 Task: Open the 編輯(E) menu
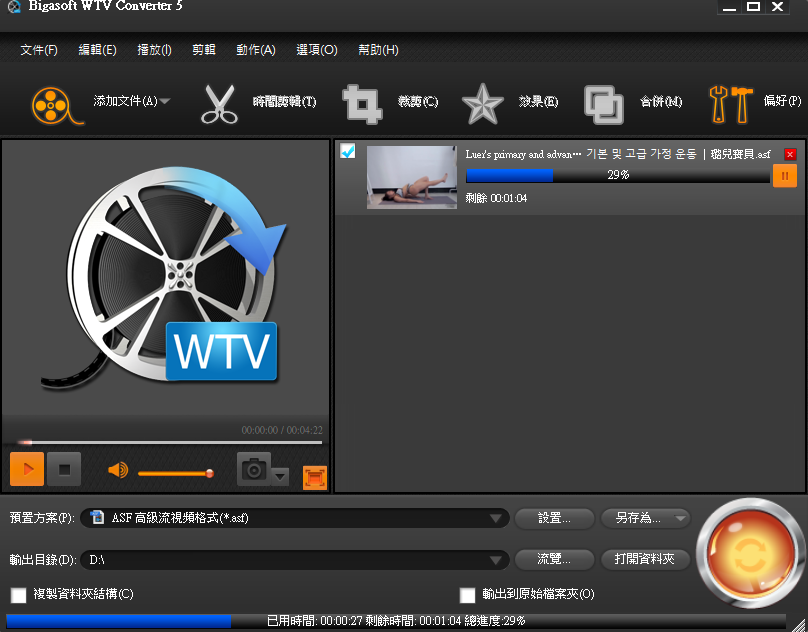[x=97, y=50]
